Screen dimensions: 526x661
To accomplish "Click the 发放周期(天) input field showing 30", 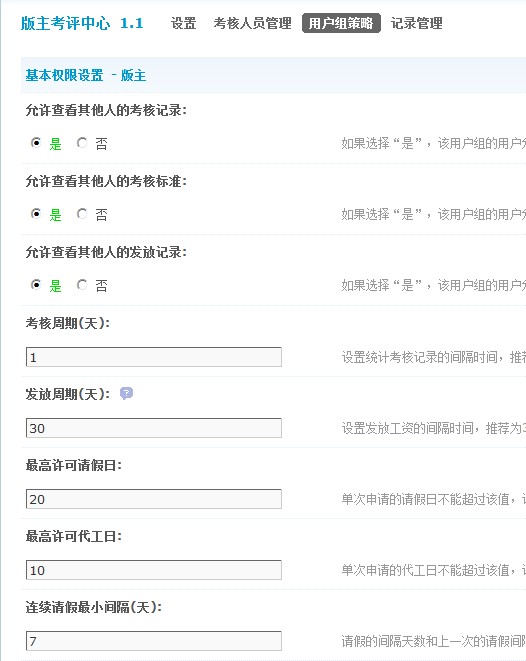I will click(154, 428).
